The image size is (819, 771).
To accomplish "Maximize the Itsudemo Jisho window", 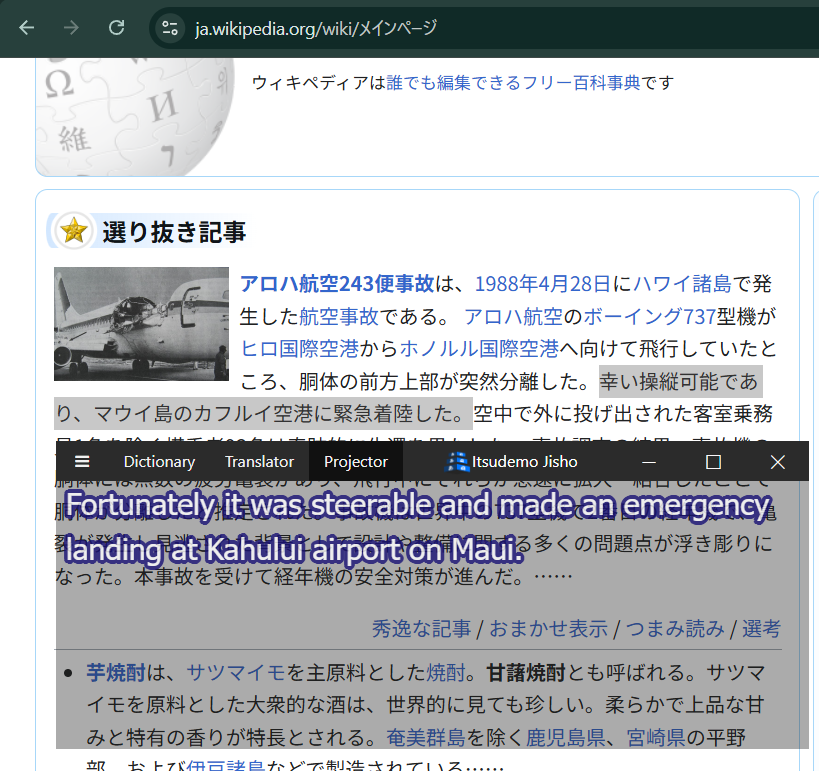I will pos(713,462).
